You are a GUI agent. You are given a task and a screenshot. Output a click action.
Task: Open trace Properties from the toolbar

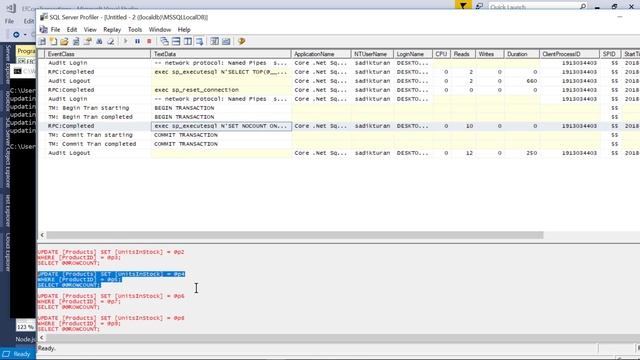[87, 41]
